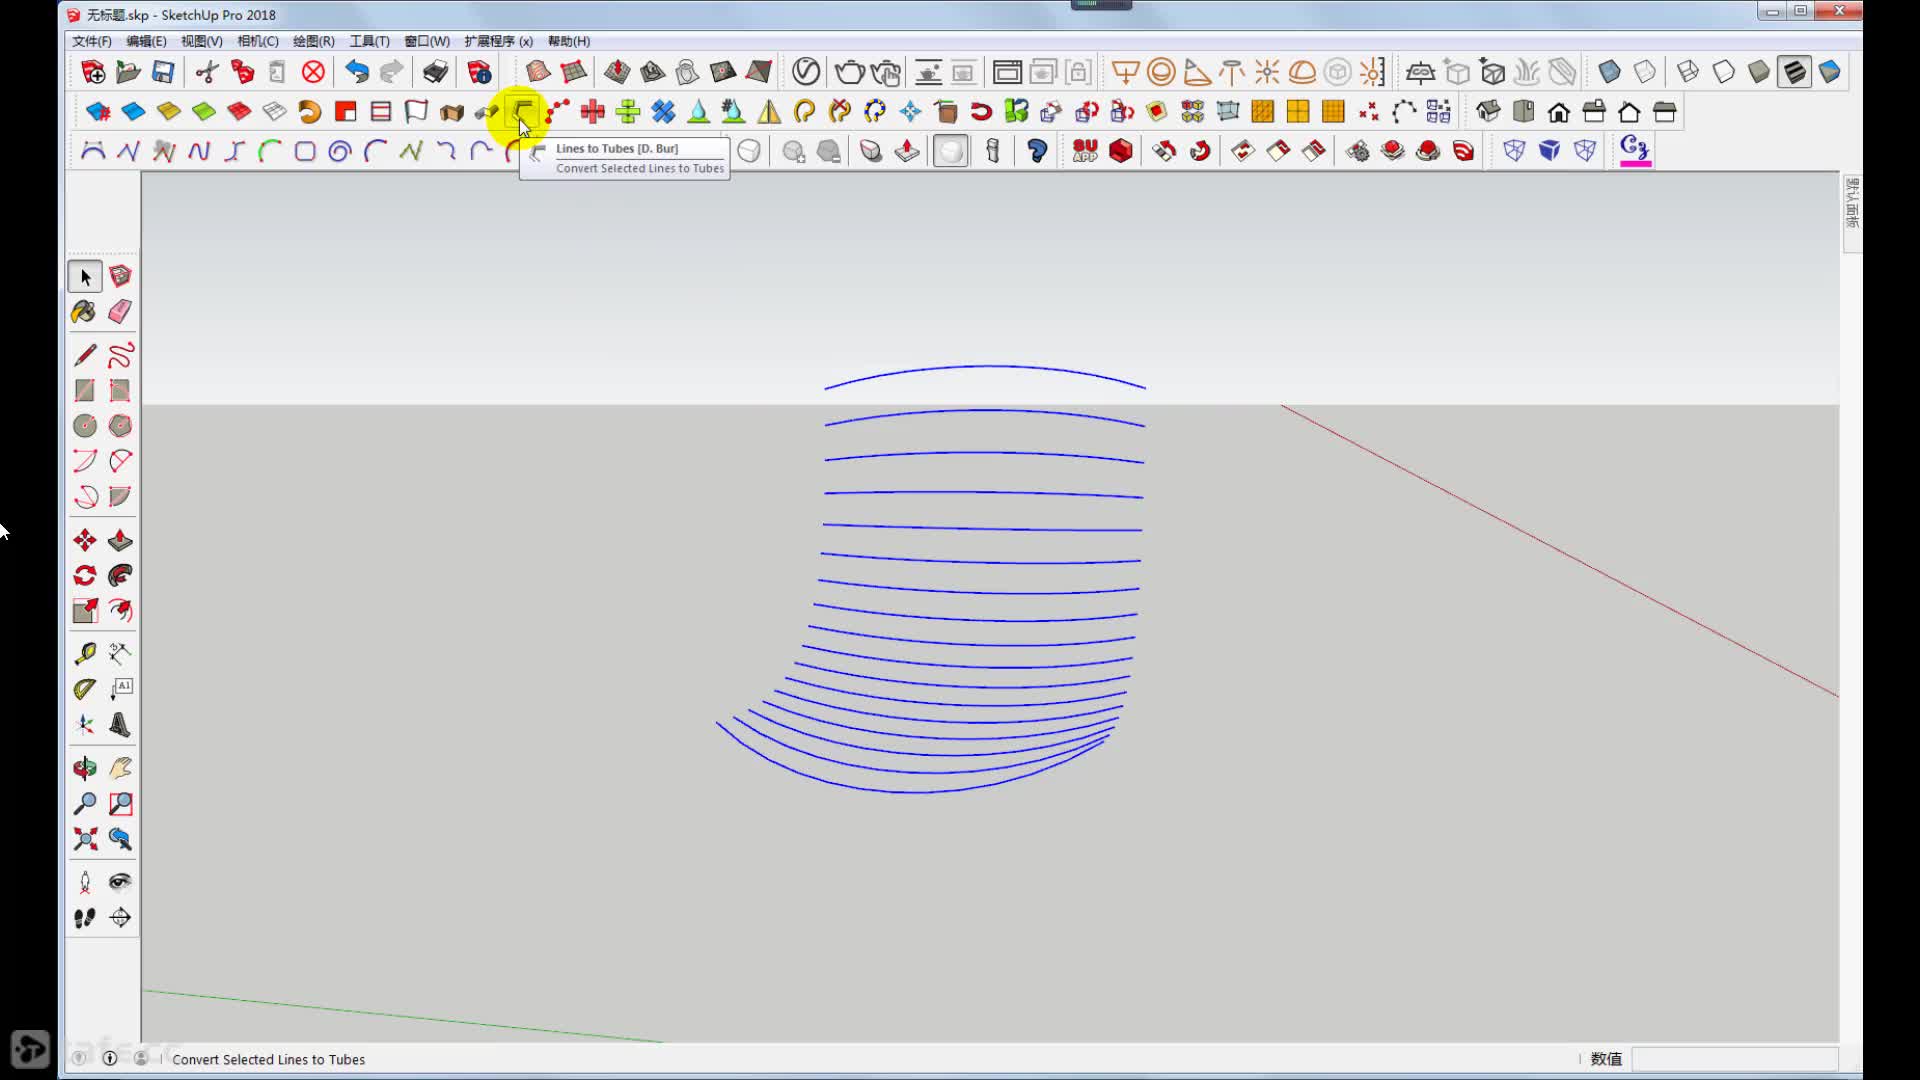Select the Rotate tool
The image size is (1920, 1080).
coord(85,576)
